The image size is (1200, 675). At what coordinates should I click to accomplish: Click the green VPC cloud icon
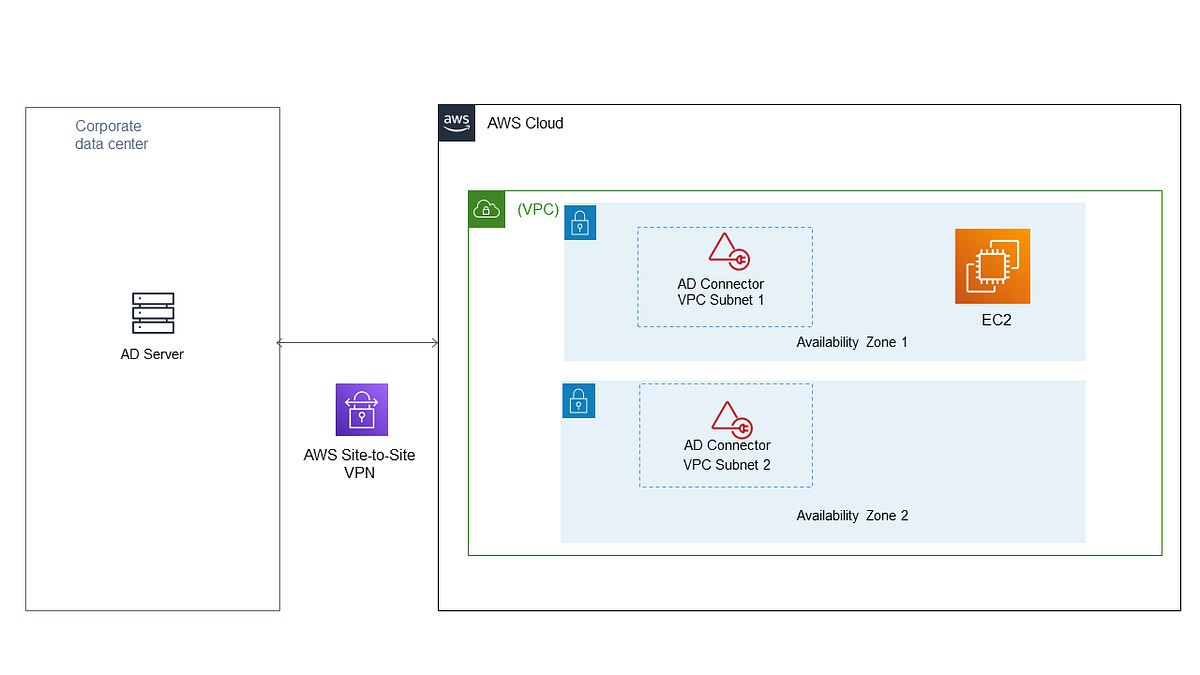tap(486, 210)
